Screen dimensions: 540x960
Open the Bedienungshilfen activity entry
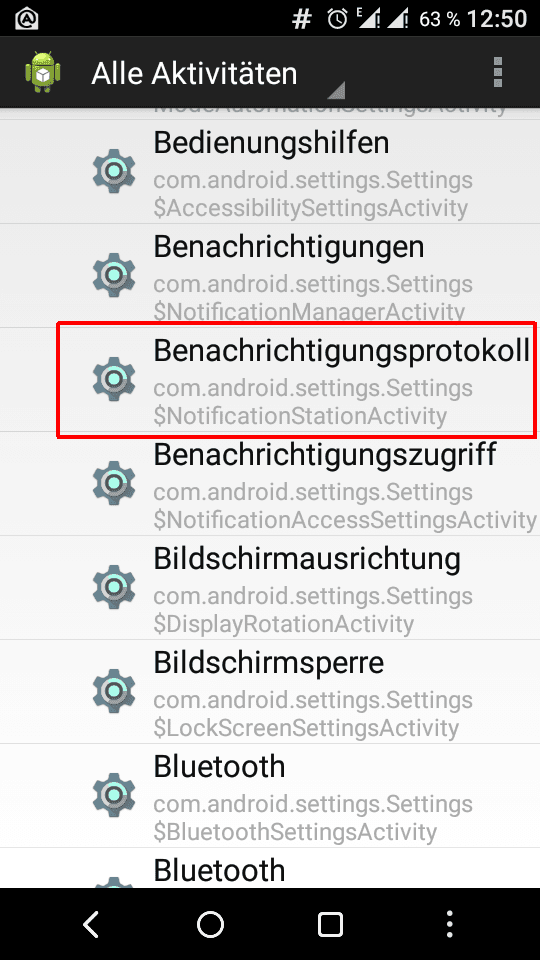click(x=270, y=171)
